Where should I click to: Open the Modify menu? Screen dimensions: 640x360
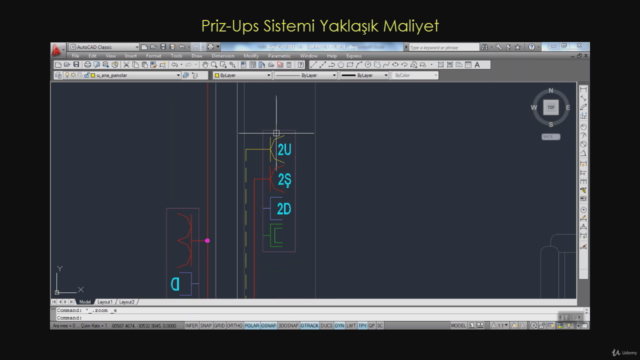click(x=251, y=56)
